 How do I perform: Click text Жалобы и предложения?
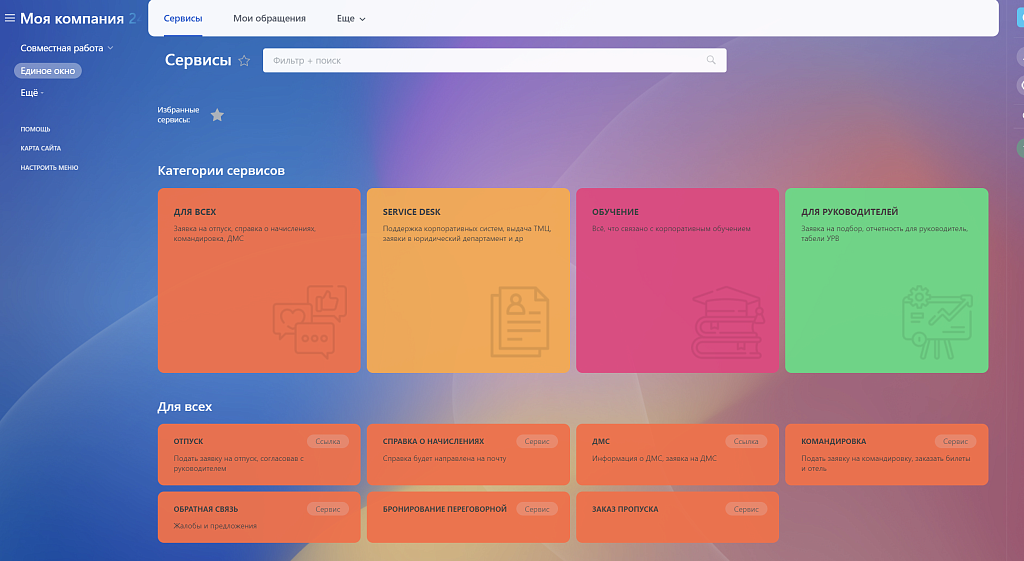click(x=215, y=526)
